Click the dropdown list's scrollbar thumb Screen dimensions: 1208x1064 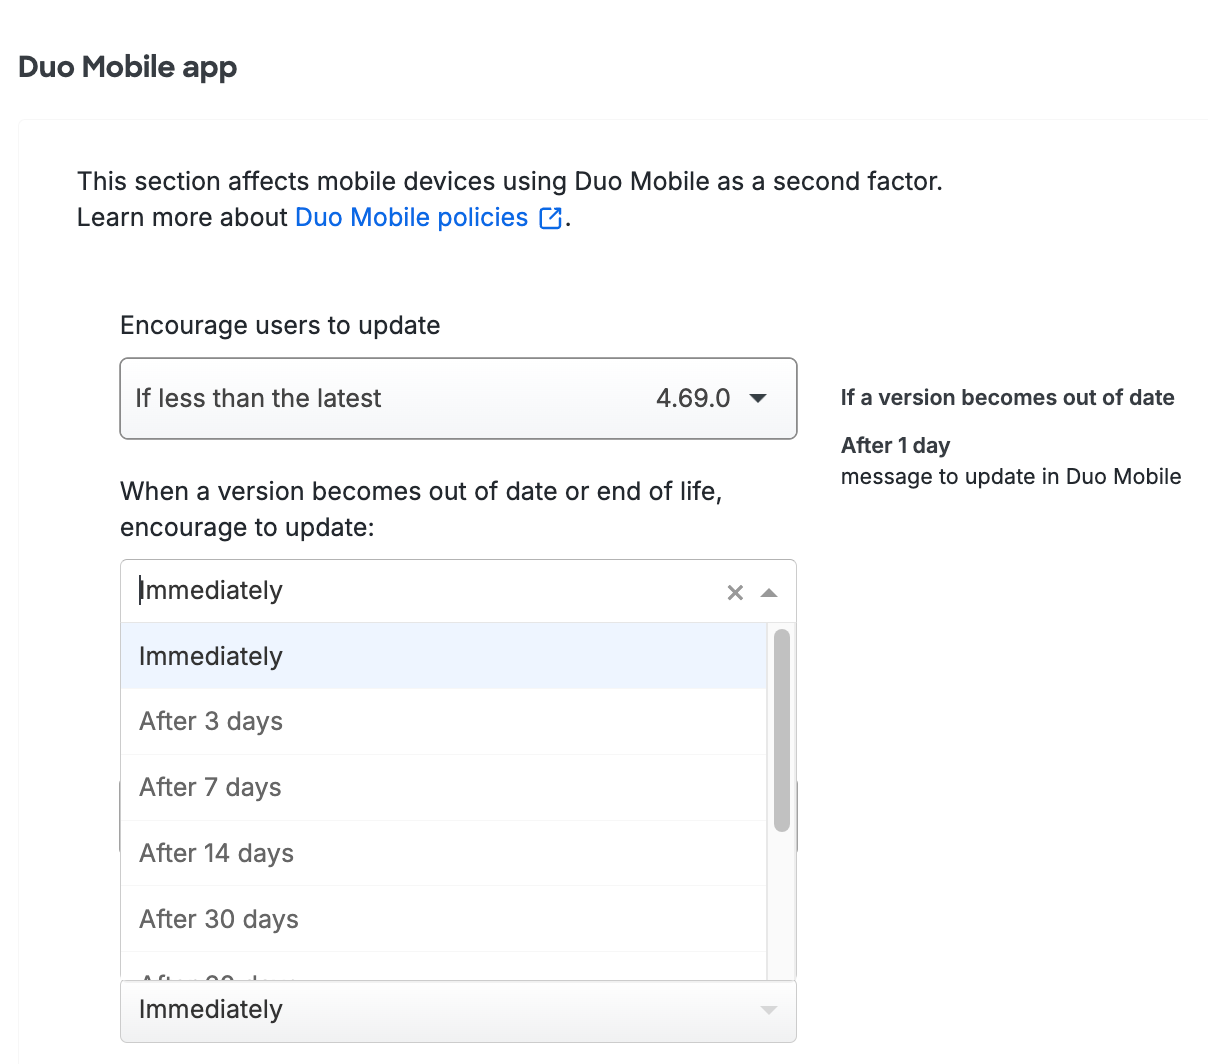point(782,730)
